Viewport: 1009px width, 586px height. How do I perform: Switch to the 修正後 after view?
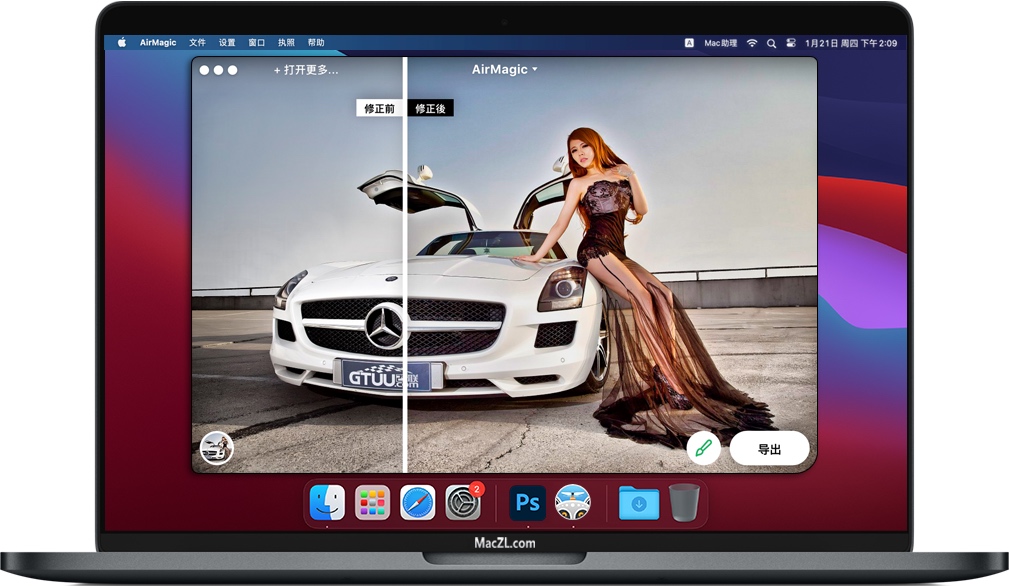pos(430,108)
